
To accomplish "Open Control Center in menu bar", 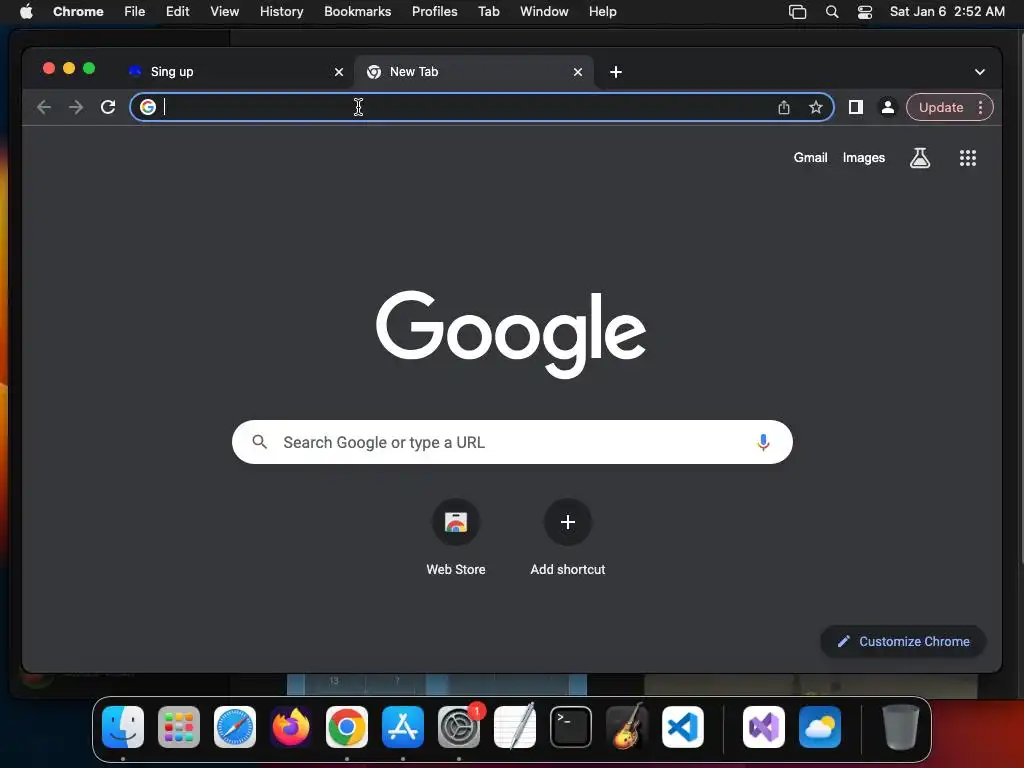I will tap(865, 12).
